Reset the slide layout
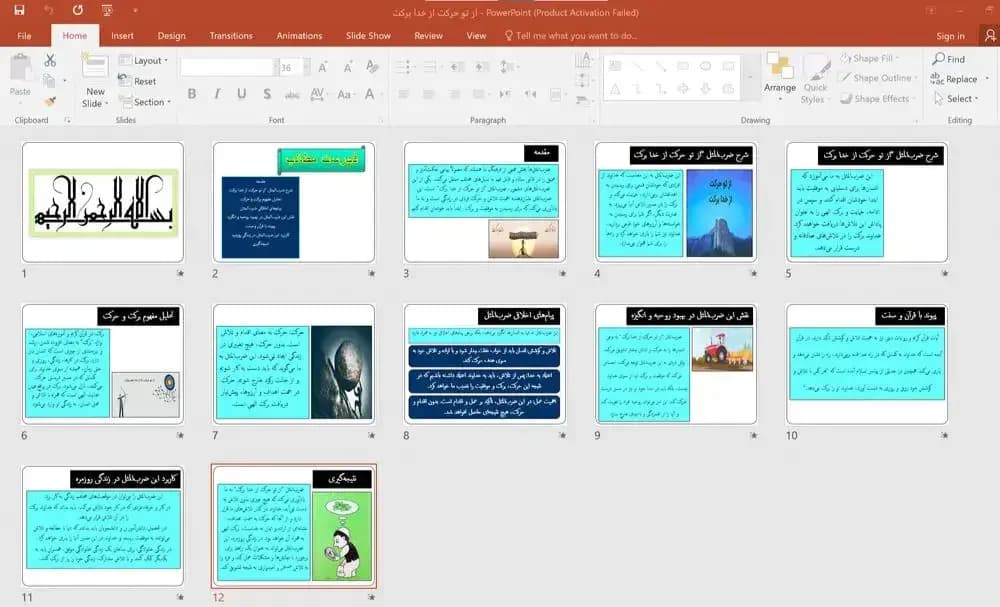This screenshot has width=1000, height=607. 137,81
